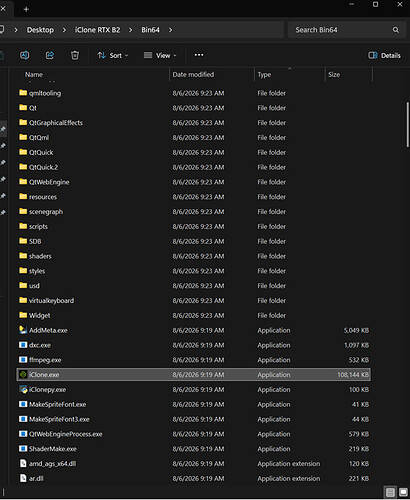Select the iClone.exe application file
The width and height of the screenshot is (410, 500).
193,375
